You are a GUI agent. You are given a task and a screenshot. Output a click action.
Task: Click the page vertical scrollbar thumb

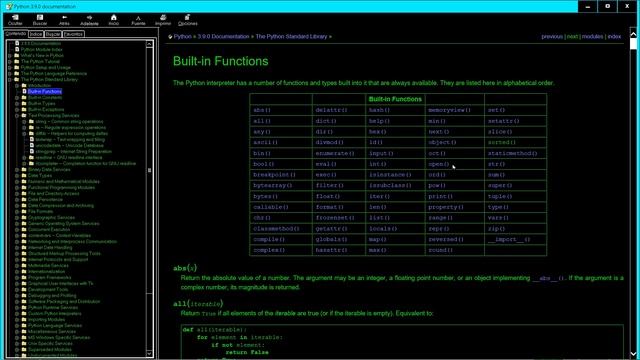tap(633, 44)
